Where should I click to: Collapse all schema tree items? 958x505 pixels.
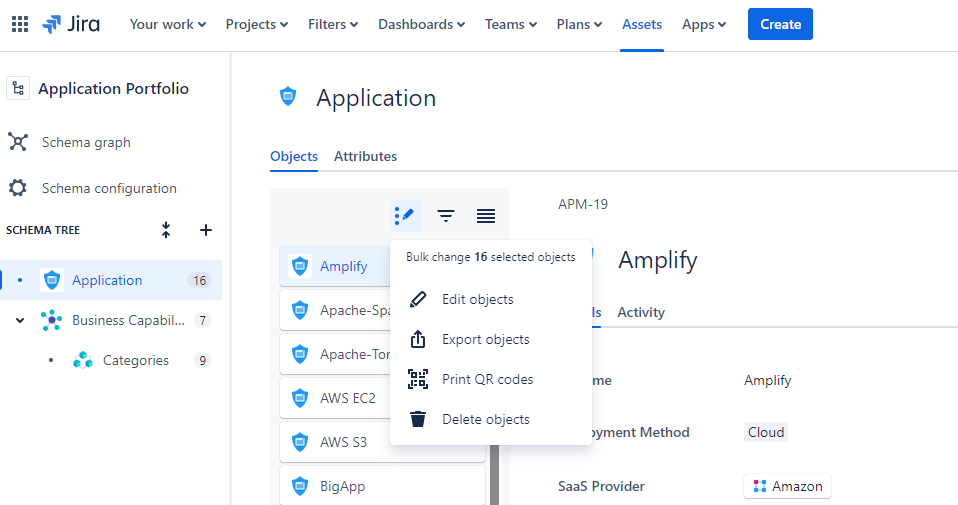point(166,230)
